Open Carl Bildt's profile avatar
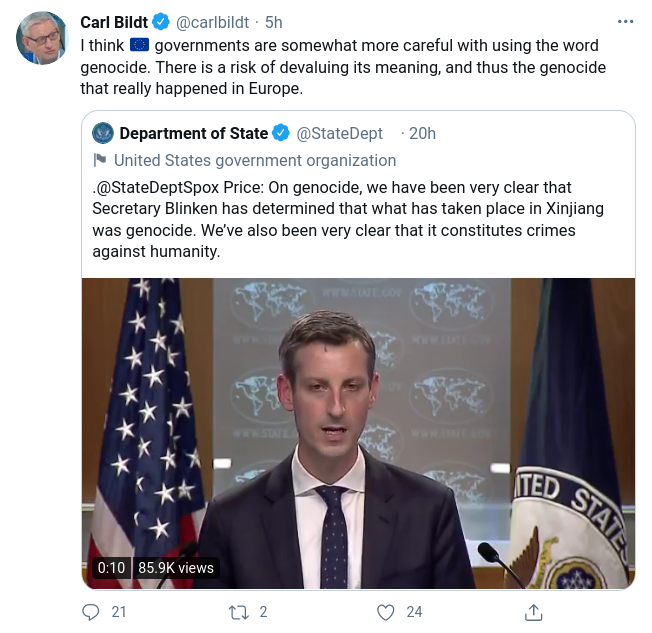Screen dimensions: 652x633 coord(41,39)
